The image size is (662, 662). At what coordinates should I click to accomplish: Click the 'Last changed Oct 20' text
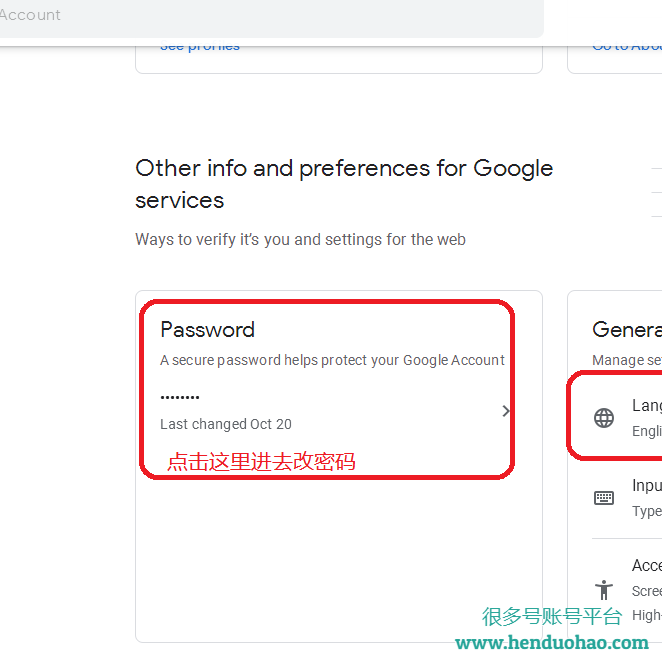coord(226,424)
